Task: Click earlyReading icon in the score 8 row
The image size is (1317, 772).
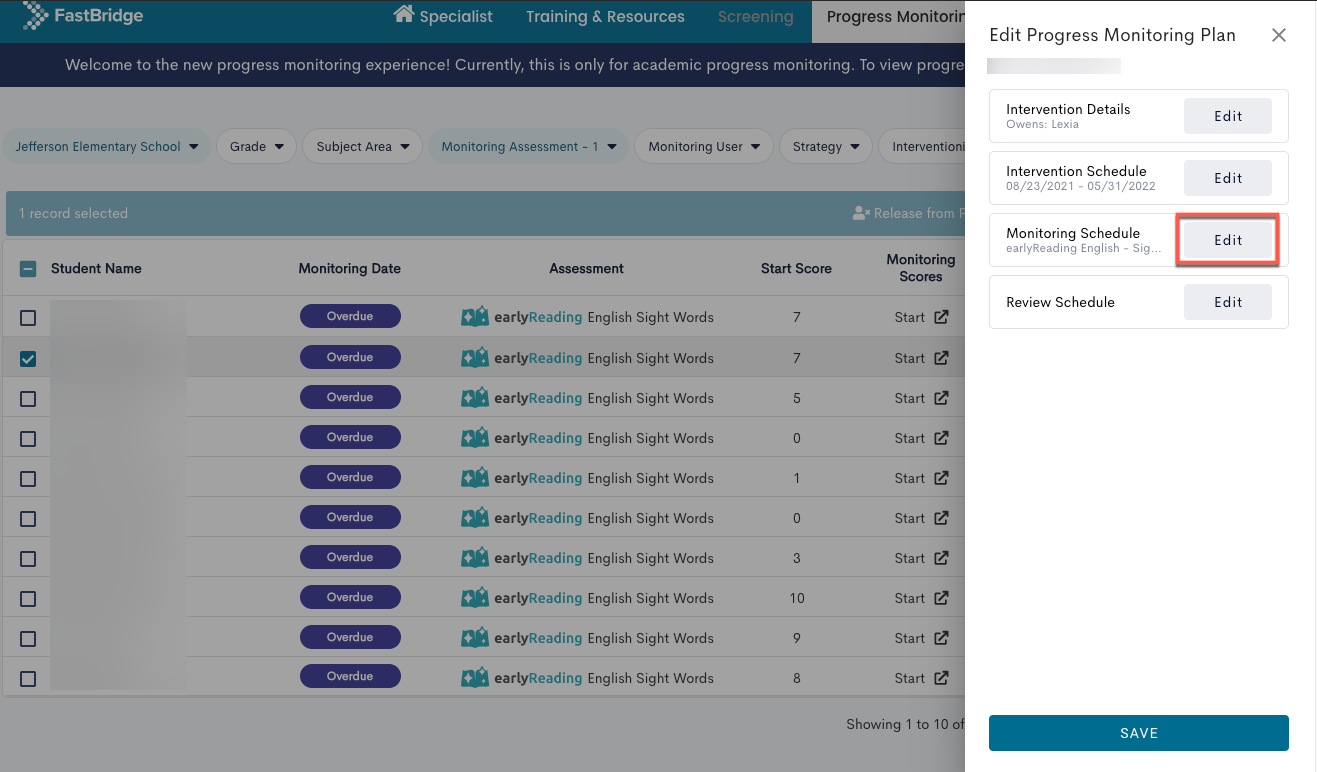Action: [x=475, y=678]
